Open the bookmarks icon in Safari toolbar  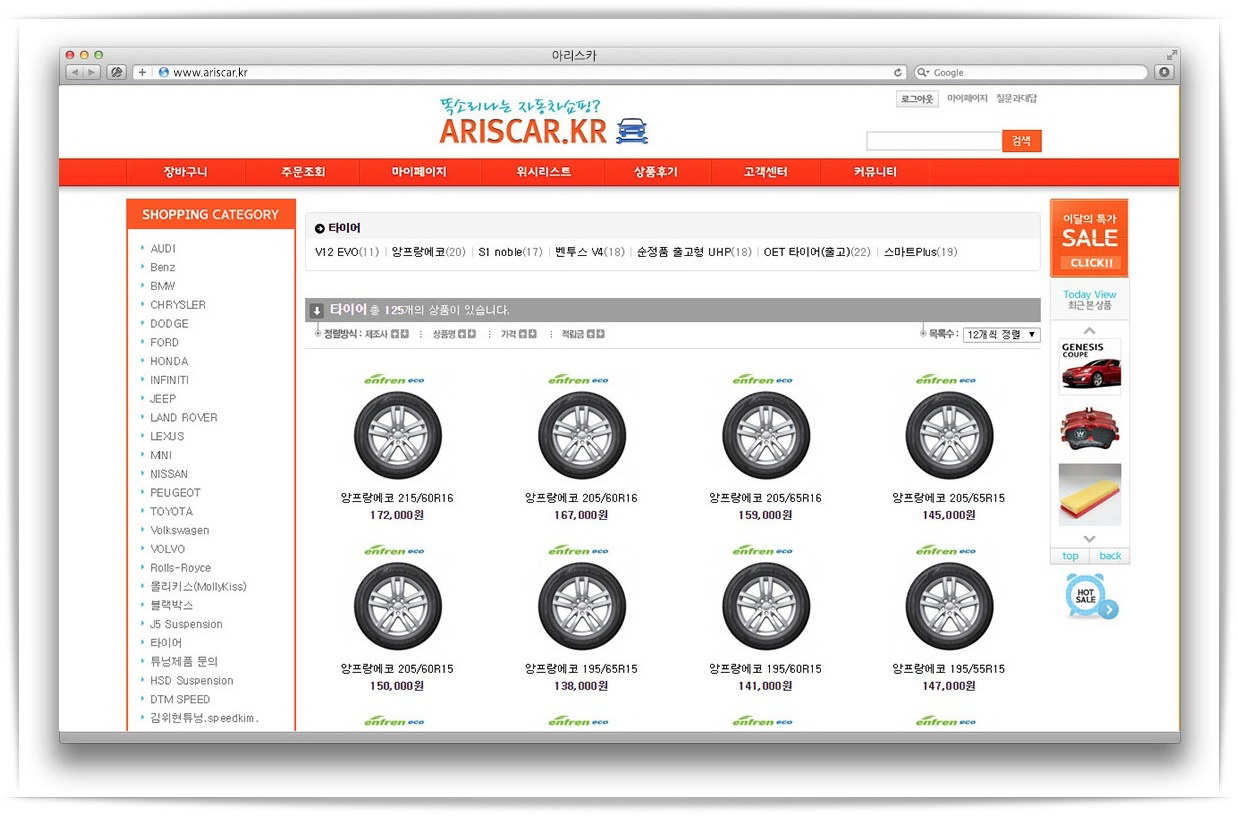tap(116, 72)
